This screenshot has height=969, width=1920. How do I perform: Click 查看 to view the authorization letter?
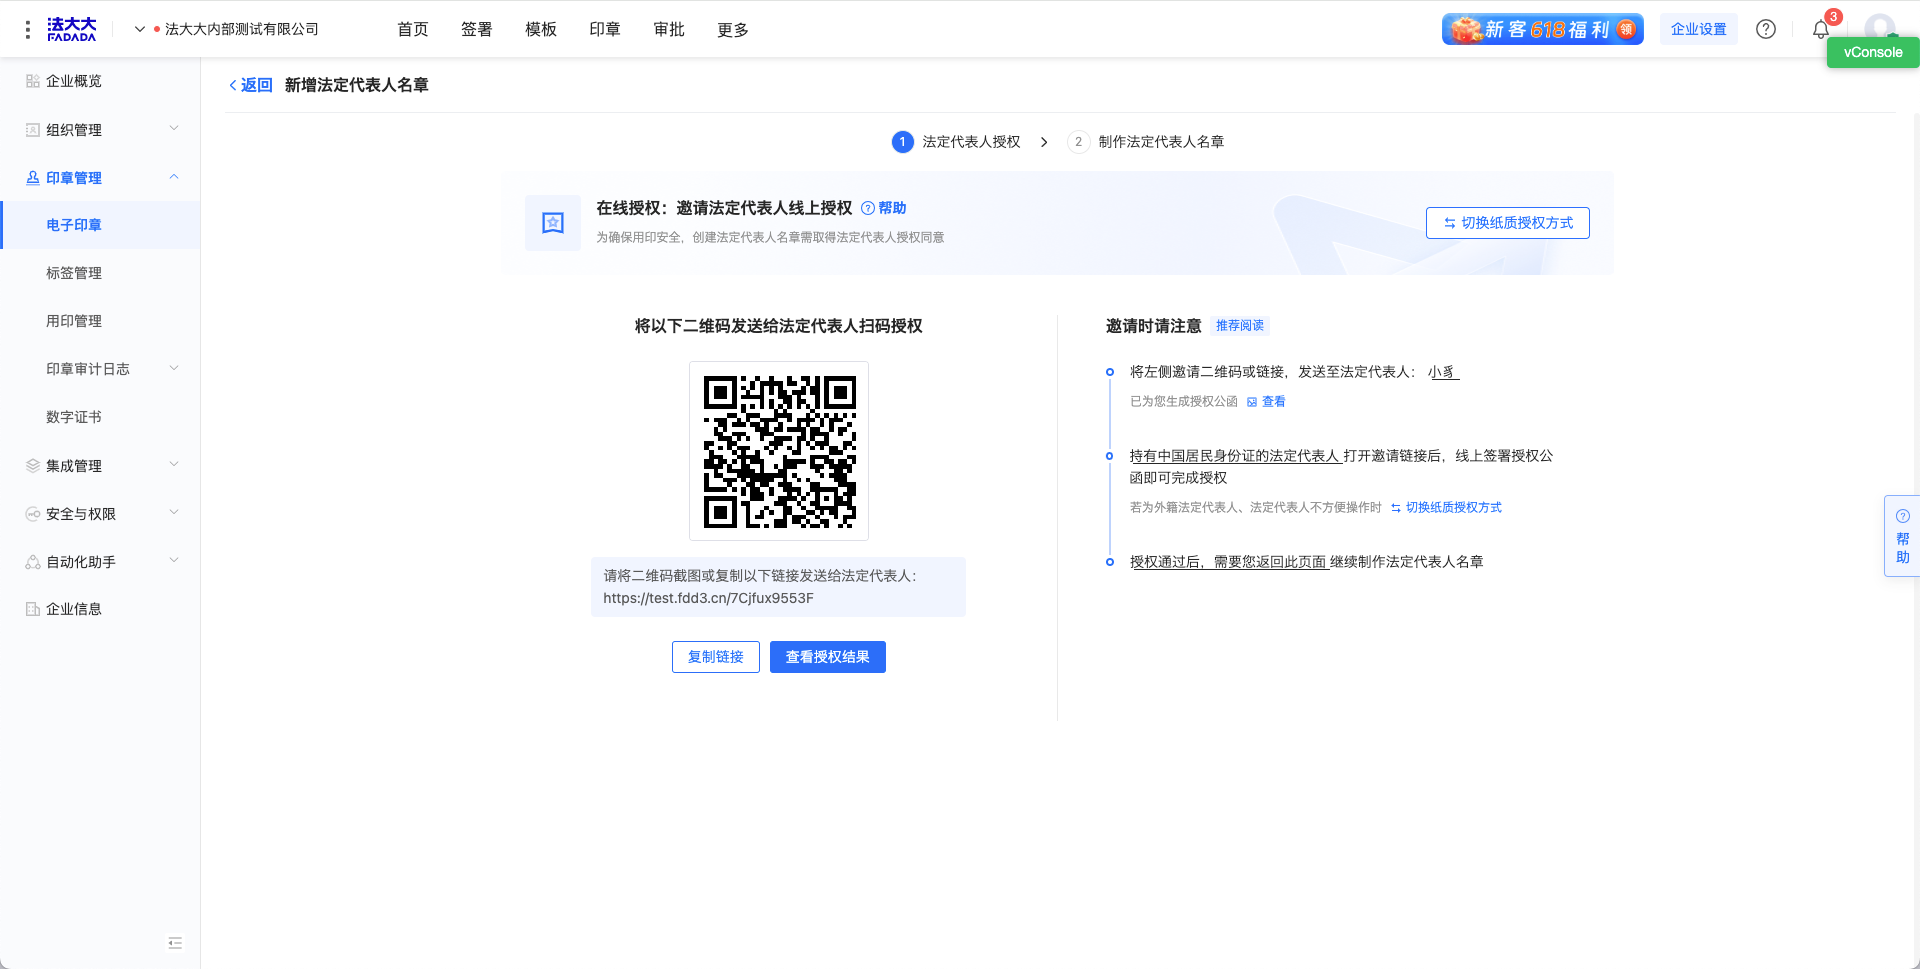point(1266,402)
